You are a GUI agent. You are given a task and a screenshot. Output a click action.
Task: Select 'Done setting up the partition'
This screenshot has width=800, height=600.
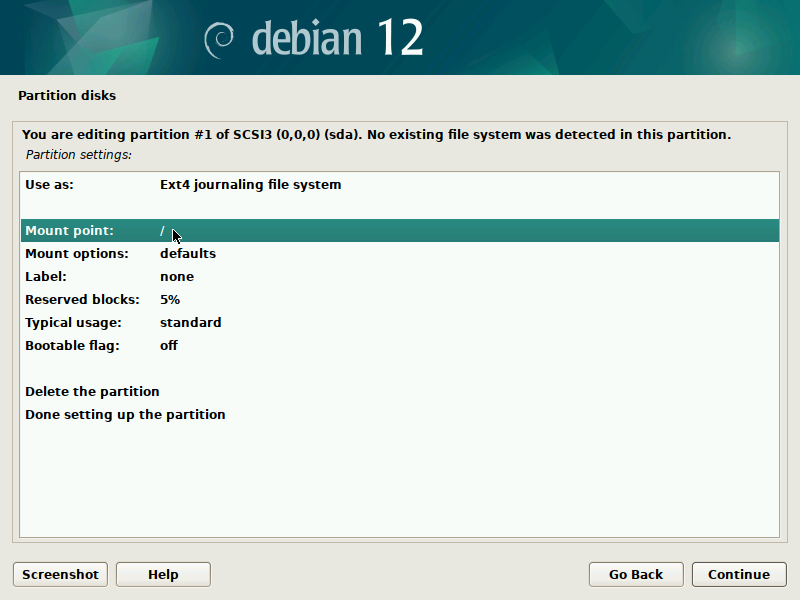(400, 414)
